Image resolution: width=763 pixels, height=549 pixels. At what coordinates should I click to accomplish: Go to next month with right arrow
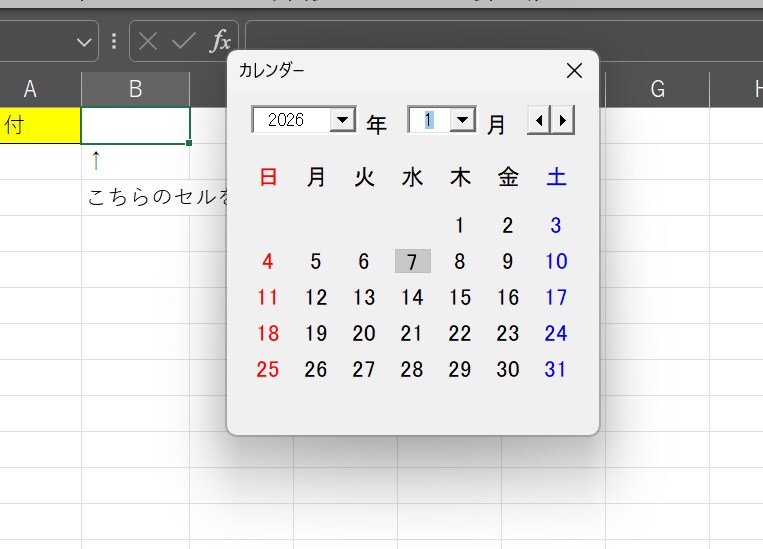(563, 120)
